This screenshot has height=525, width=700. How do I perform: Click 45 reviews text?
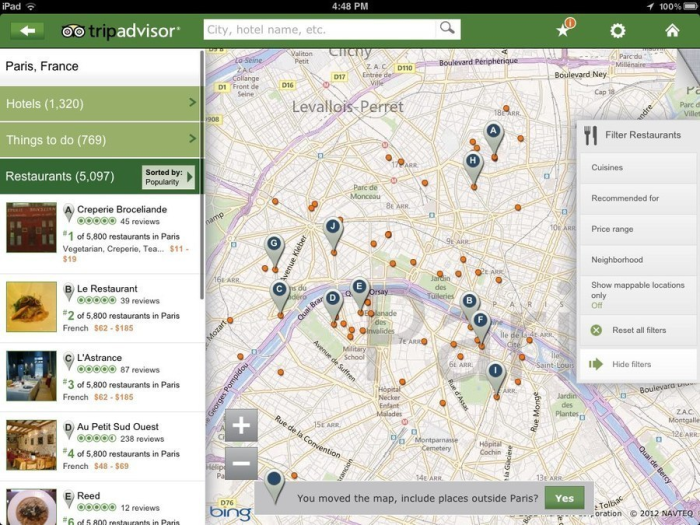pos(140,221)
